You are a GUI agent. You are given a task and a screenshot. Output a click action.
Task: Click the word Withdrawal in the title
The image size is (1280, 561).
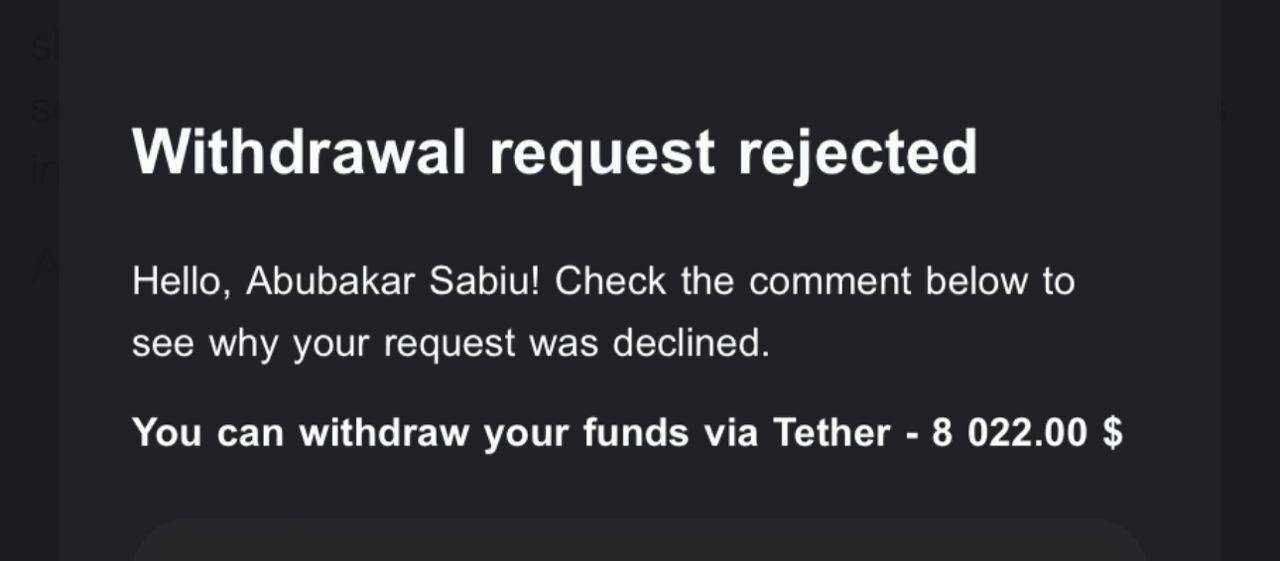[299, 152]
